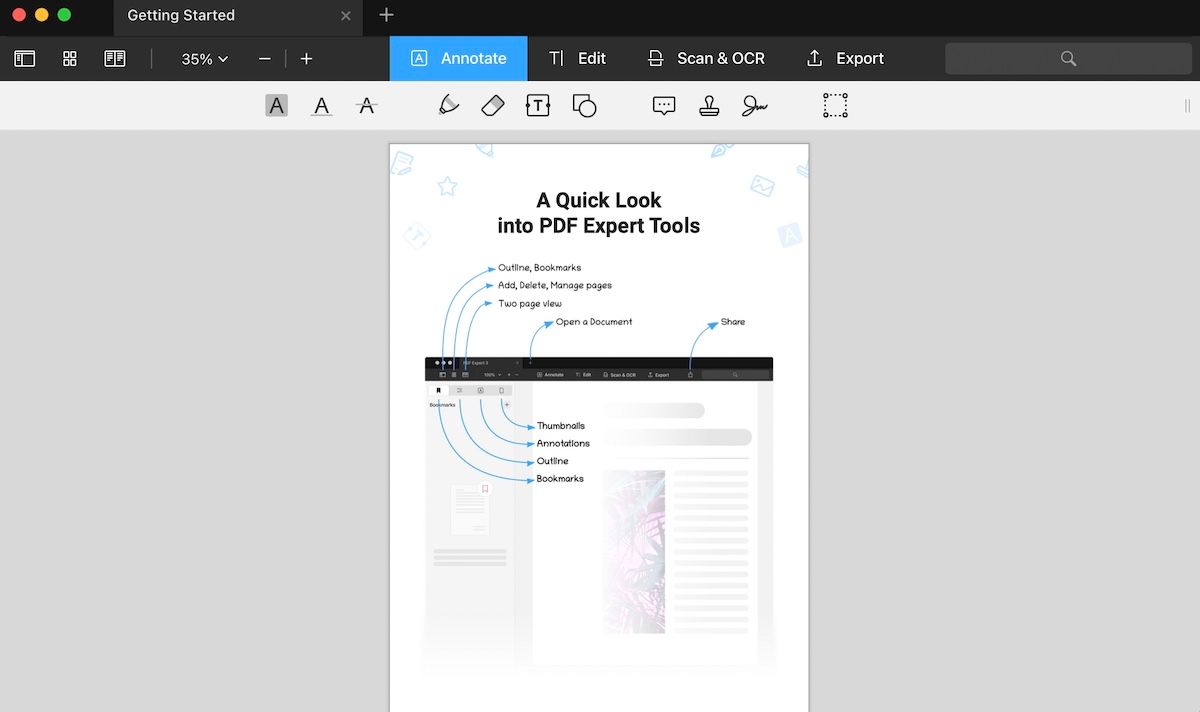Select the stamp tool
The width and height of the screenshot is (1200, 712).
[709, 105]
